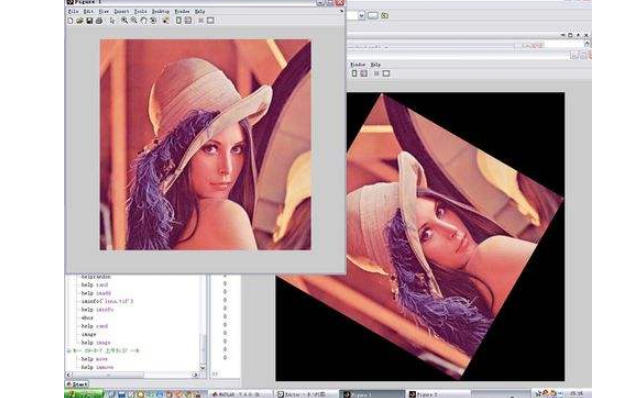Click the Open File folder icon

pos(80,20)
